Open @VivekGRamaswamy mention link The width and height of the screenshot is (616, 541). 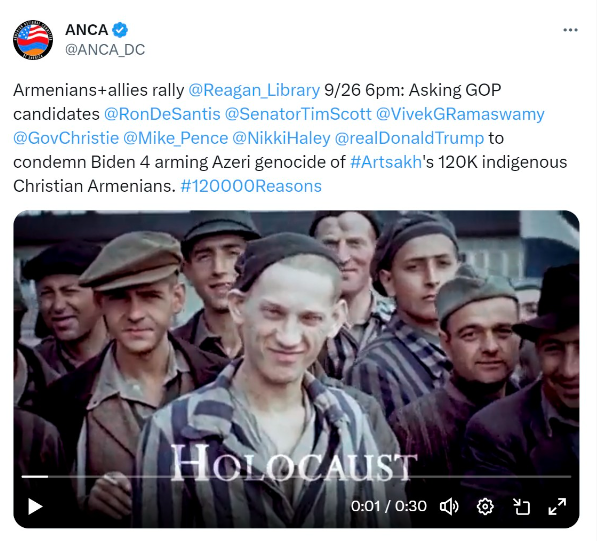coord(460,114)
